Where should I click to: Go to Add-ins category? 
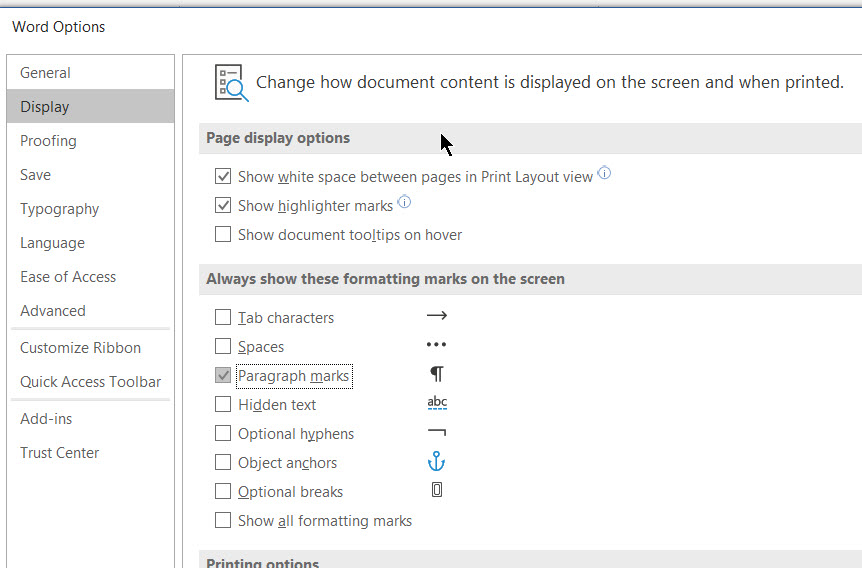click(x=91, y=419)
